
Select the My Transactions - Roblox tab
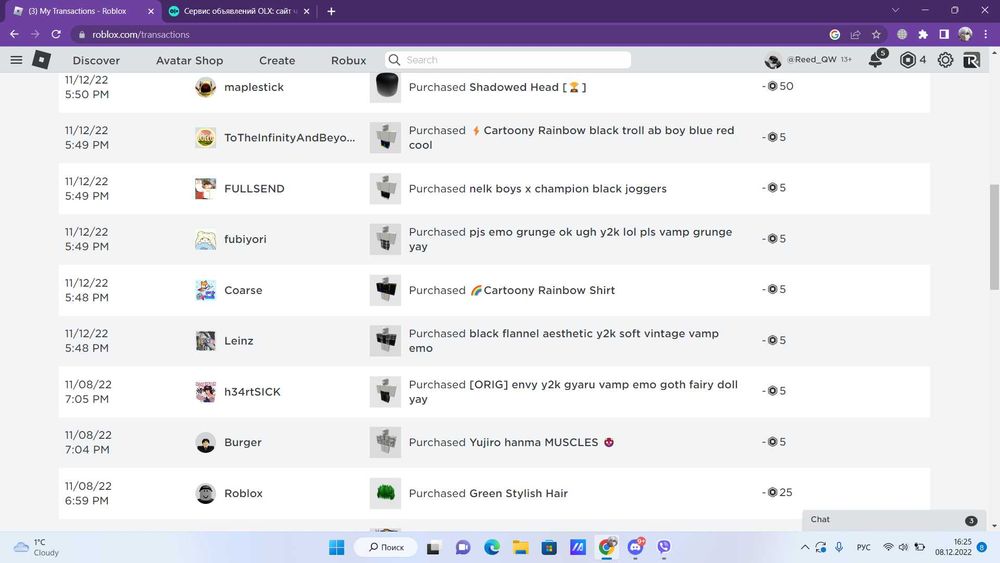pos(82,11)
